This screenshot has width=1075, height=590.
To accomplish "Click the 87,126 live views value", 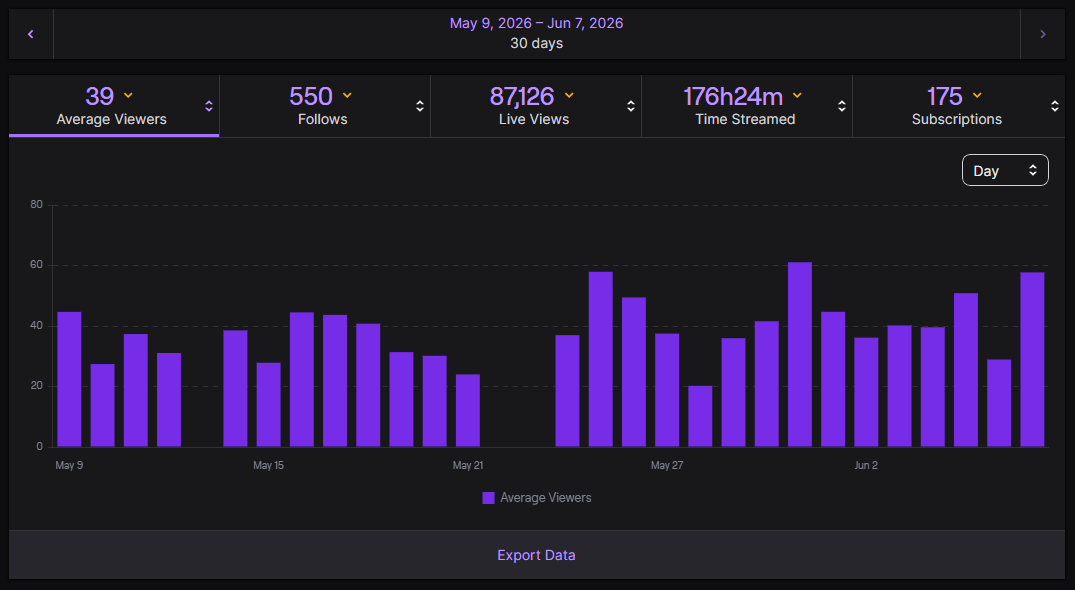I will pyautogui.click(x=522, y=97).
